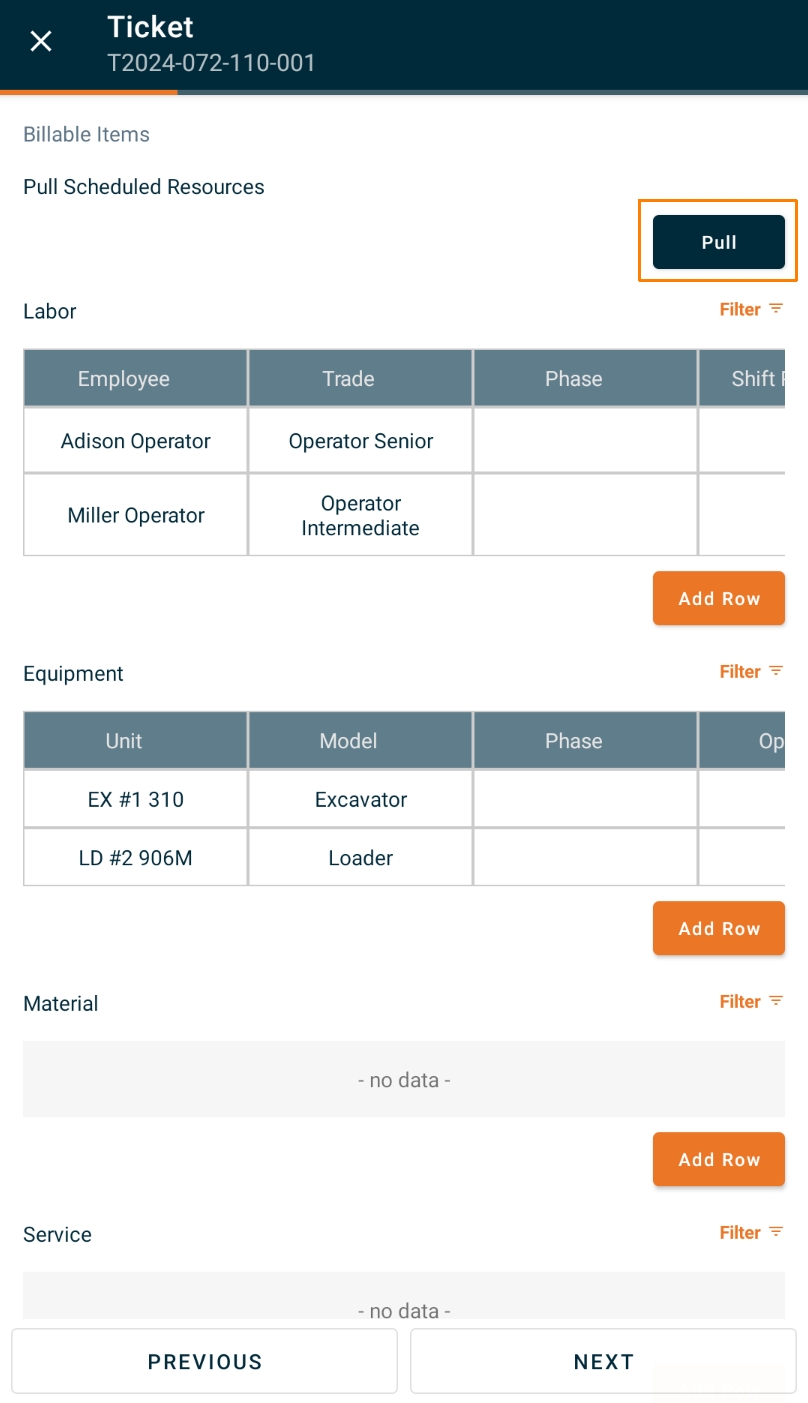Select the Miller Operator employee cell
The width and height of the screenshot is (808, 1403).
pos(136,515)
